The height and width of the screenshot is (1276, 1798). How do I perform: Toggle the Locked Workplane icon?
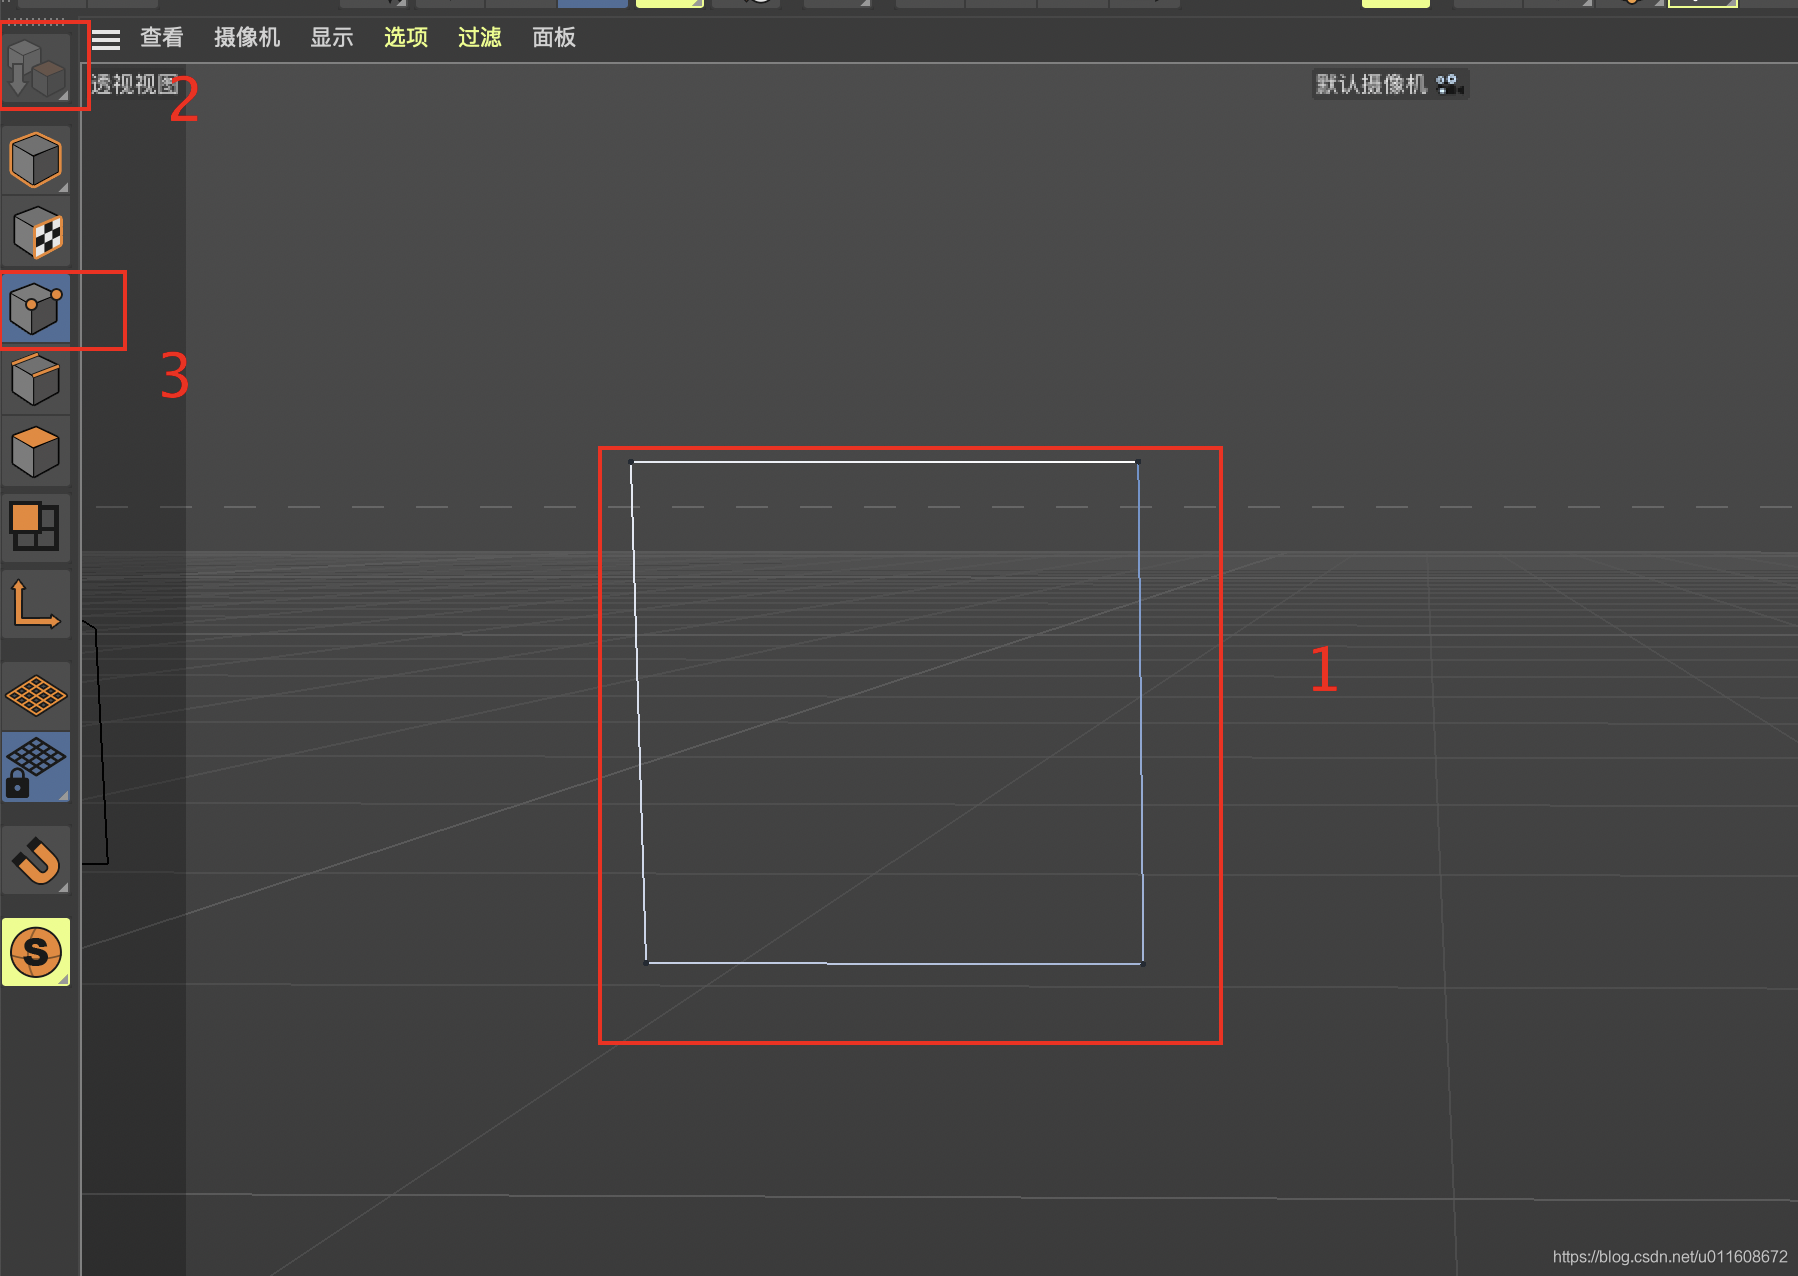(36, 767)
